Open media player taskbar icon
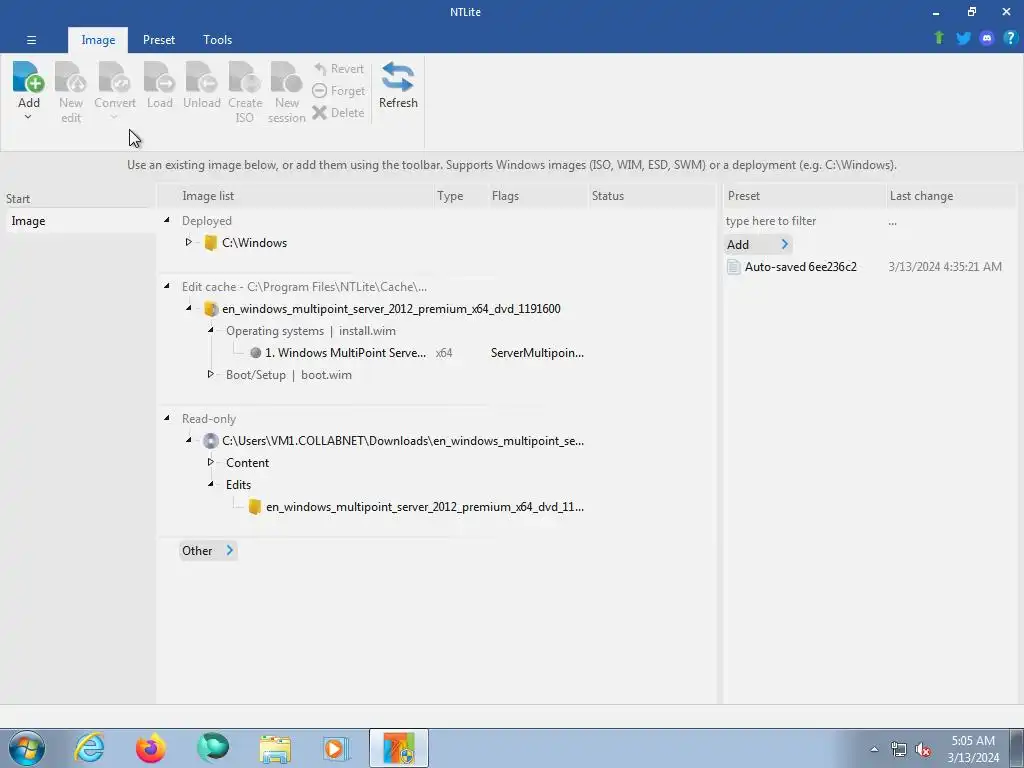Viewport: 1024px width, 768px height. [336, 748]
